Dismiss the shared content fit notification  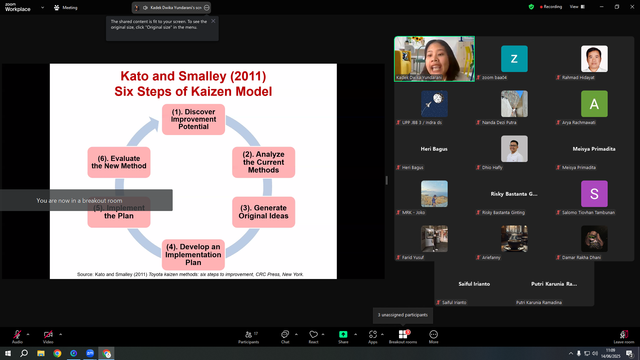[213, 21]
